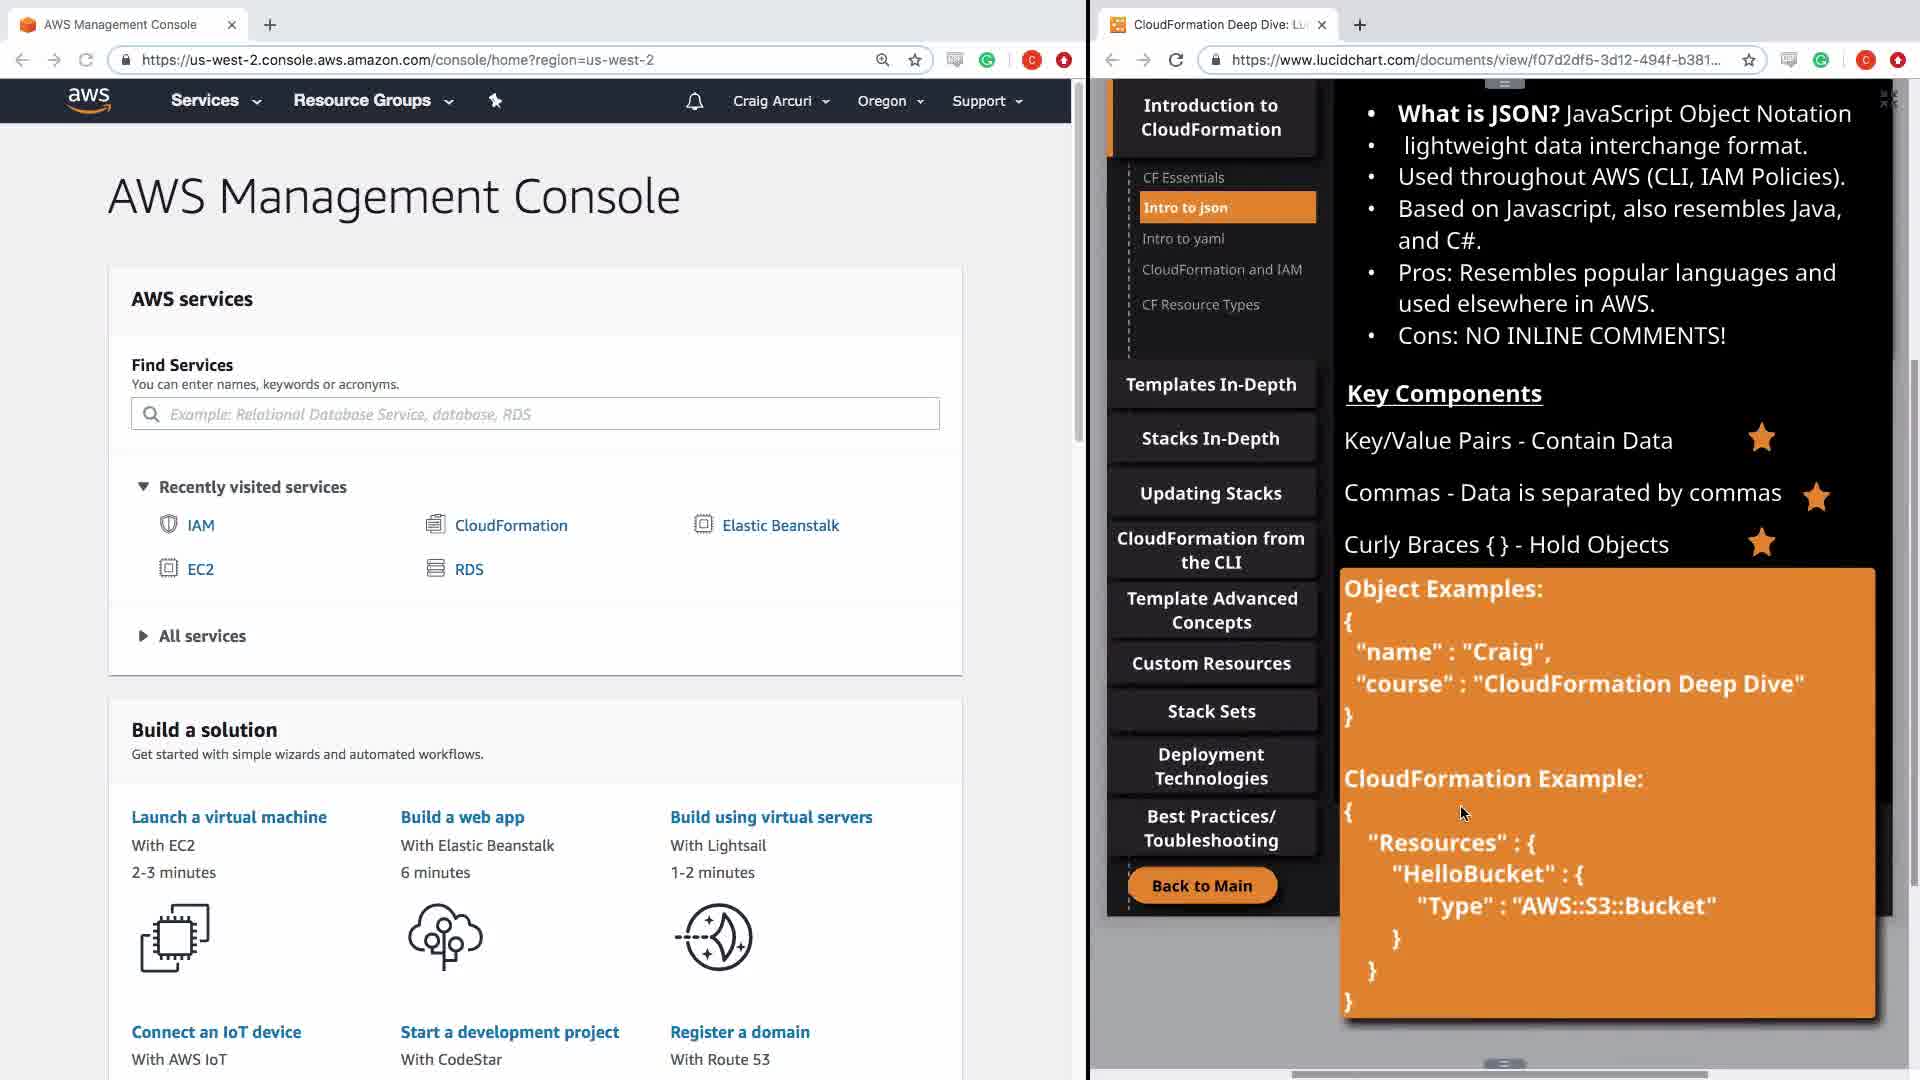The height and width of the screenshot is (1080, 1920).
Task: Open the Oregon region dropdown
Action: pos(890,101)
